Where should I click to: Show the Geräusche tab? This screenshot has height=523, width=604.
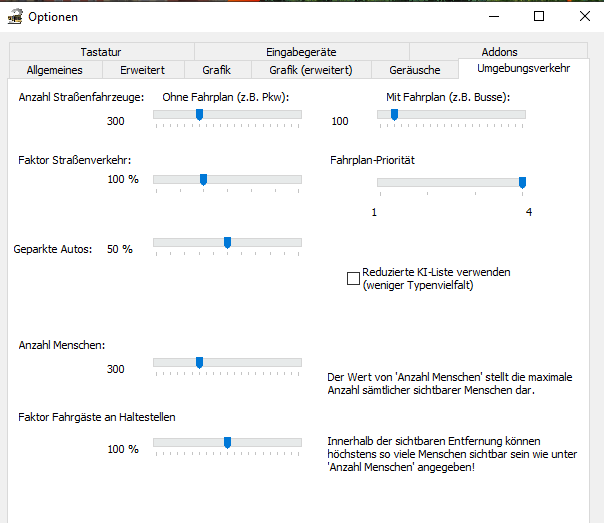[x=414, y=70]
